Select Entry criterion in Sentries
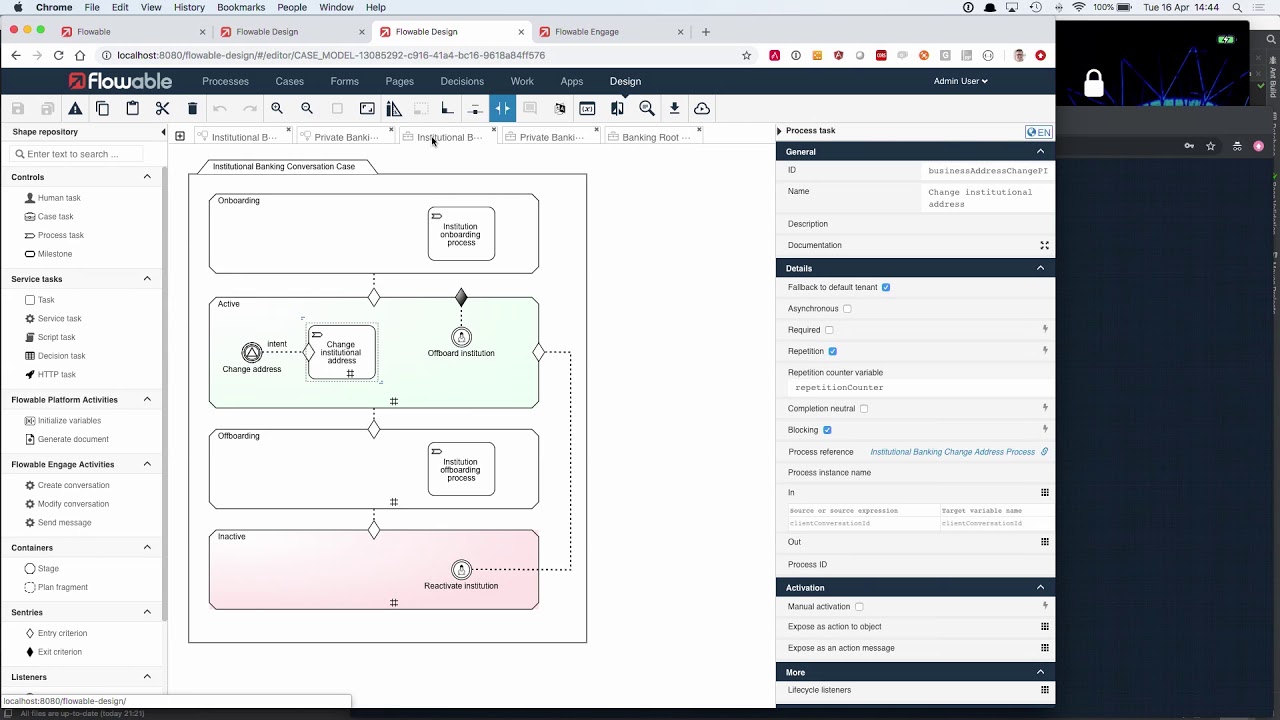This screenshot has height=720, width=1280. tap(62, 633)
